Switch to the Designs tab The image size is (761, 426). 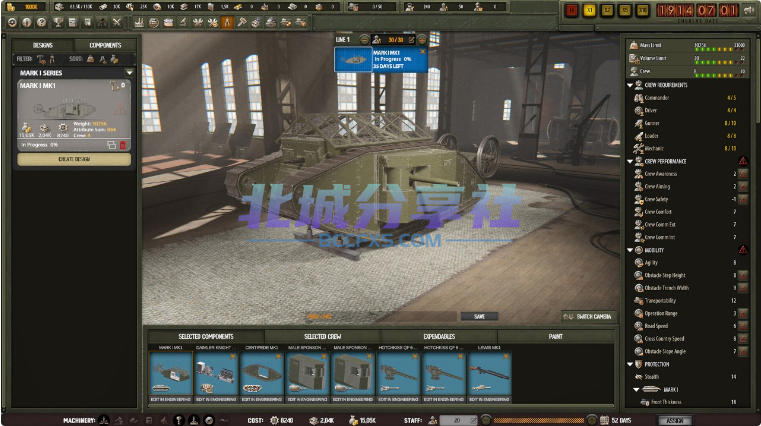coord(43,45)
